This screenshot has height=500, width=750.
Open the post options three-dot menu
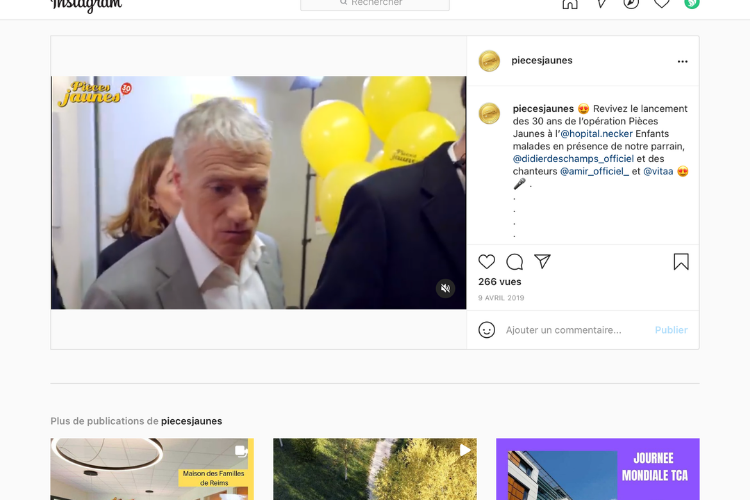683,61
